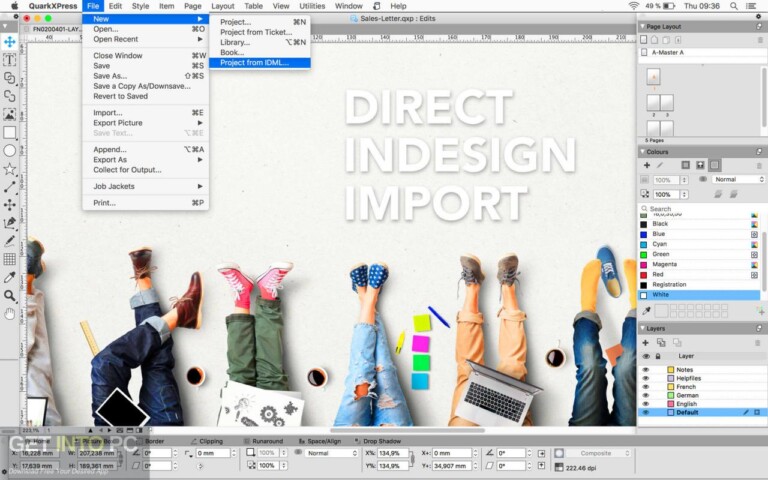This screenshot has height=480, width=768.
Task: Choose Save a Copy As/Downsave
Action: coord(145,86)
